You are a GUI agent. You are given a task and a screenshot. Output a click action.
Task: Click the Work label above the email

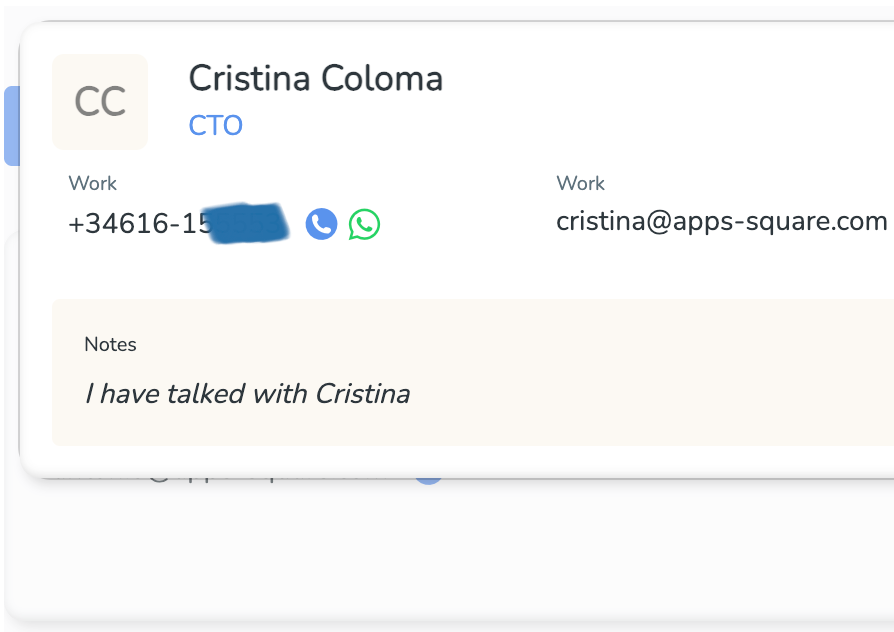(x=580, y=184)
